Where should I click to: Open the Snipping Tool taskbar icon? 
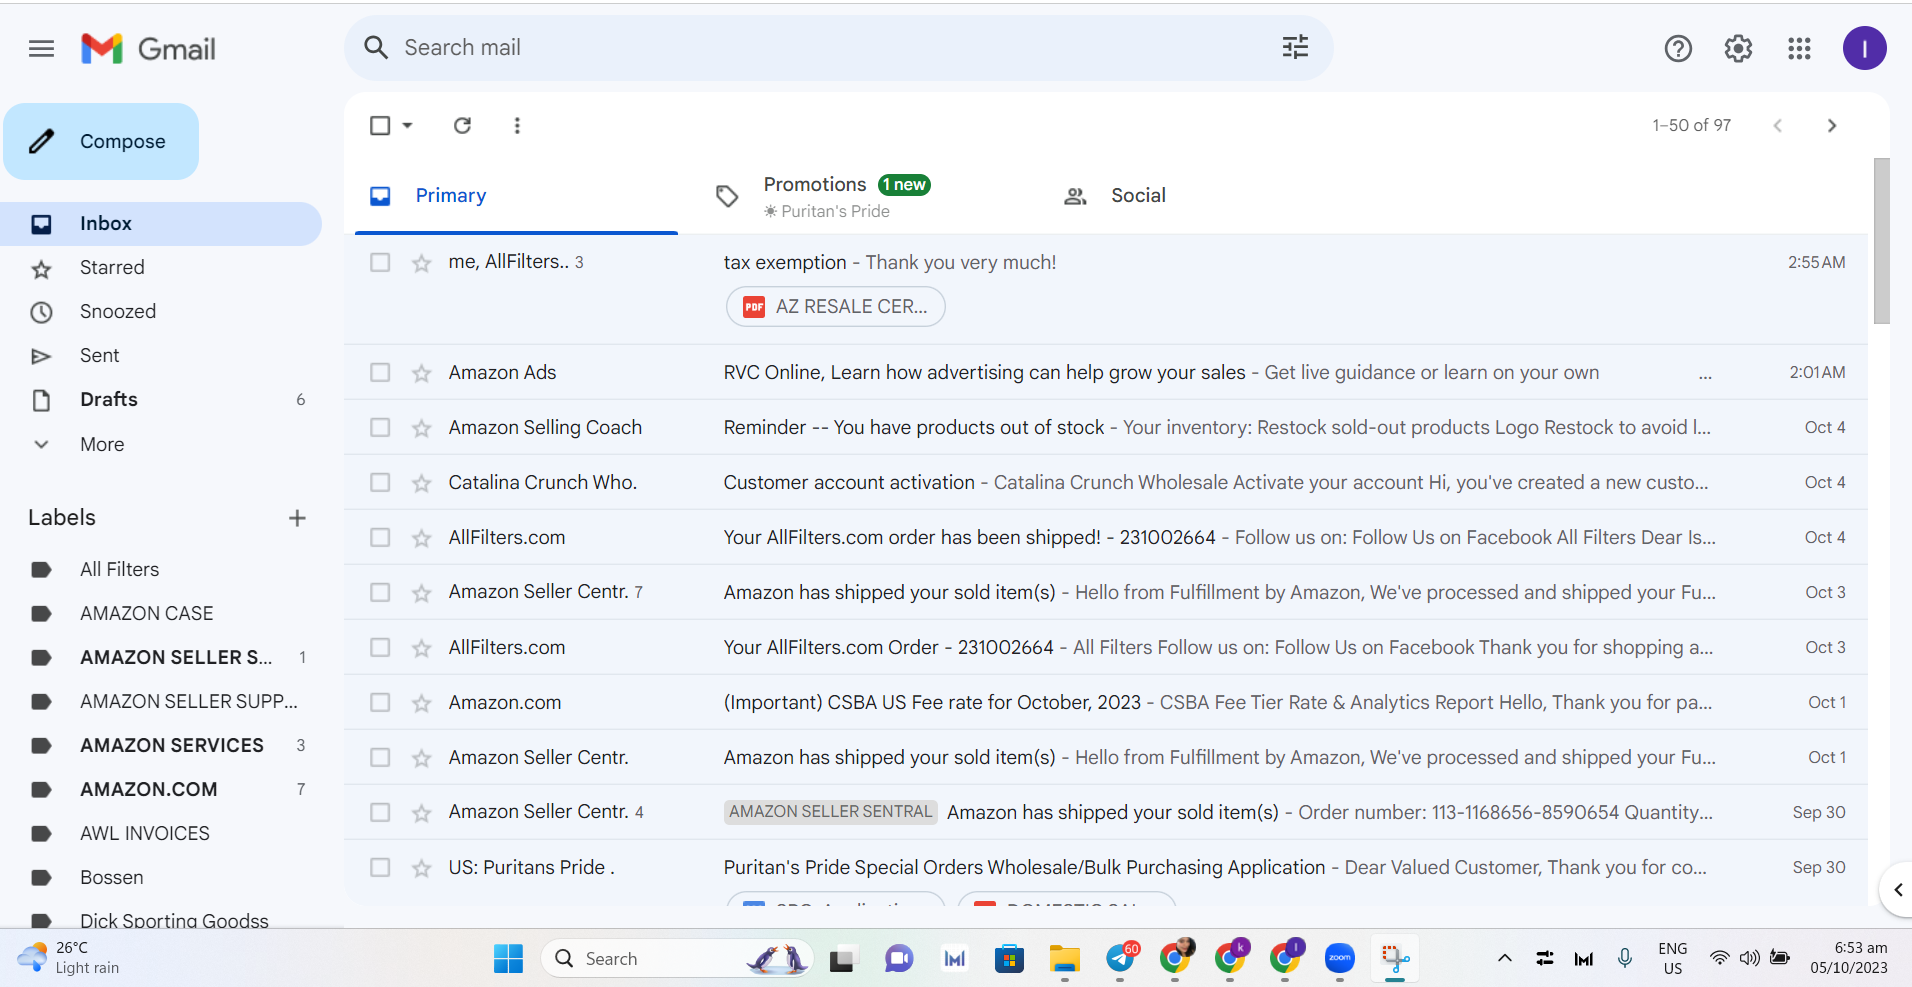click(x=1395, y=958)
